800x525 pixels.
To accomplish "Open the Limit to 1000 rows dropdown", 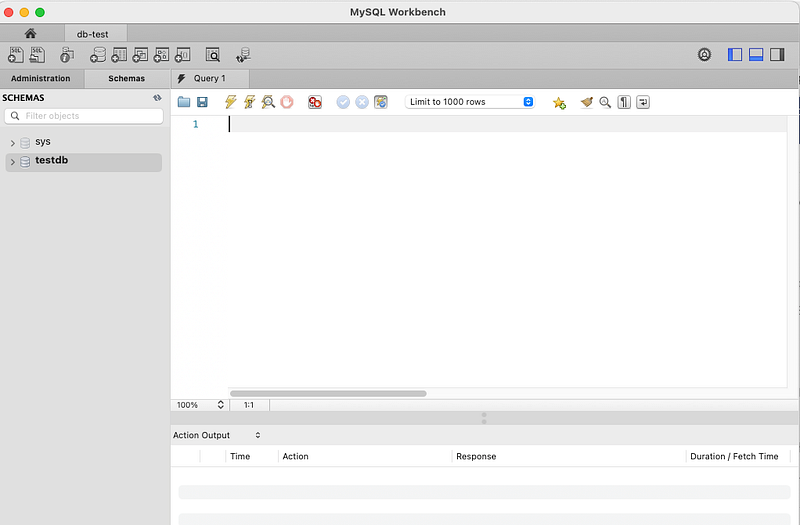I will [469, 102].
